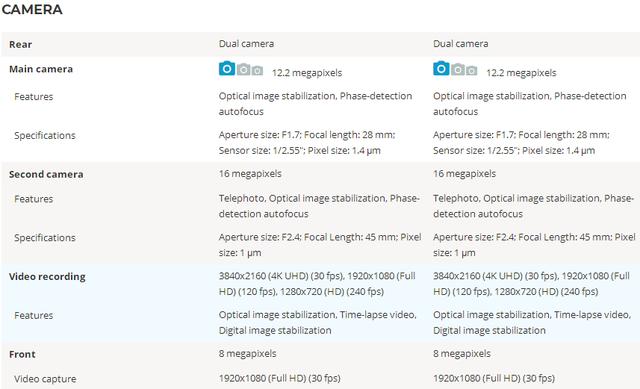640x389 pixels.
Task: Click Features label under Main camera
Action: click(x=33, y=97)
